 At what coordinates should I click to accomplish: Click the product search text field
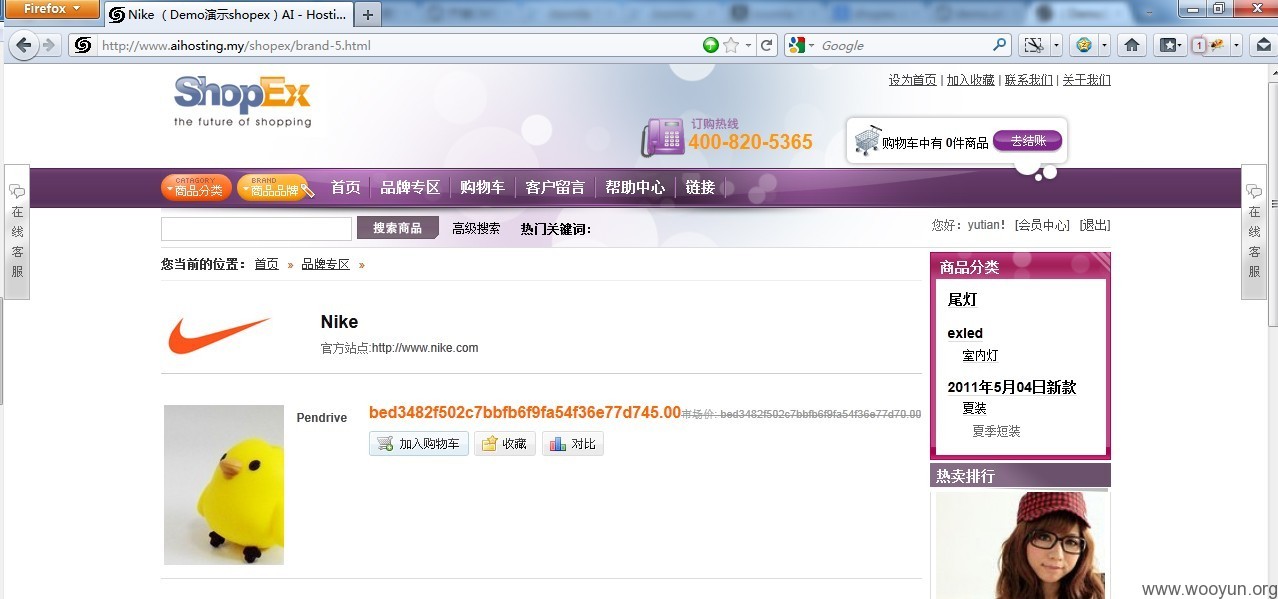point(256,229)
